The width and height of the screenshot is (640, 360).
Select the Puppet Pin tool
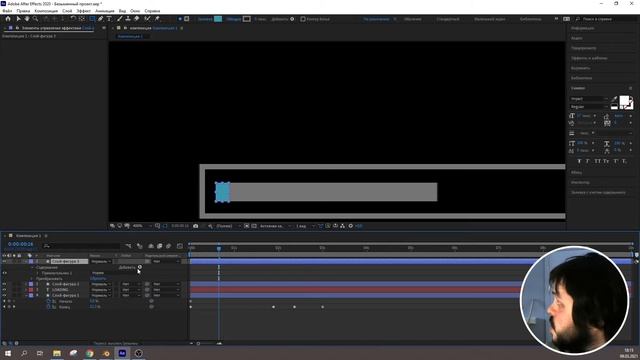click(x=157, y=19)
